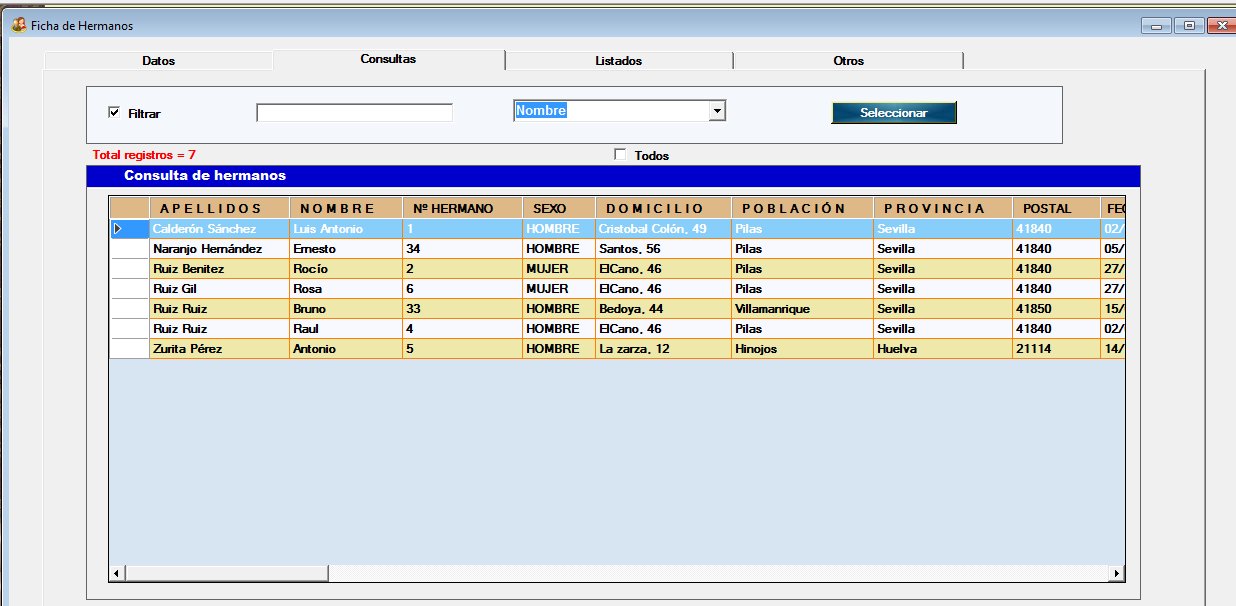Maximize the Ficha de Hermanos window
This screenshot has height=606, width=1236.
(x=1189, y=26)
